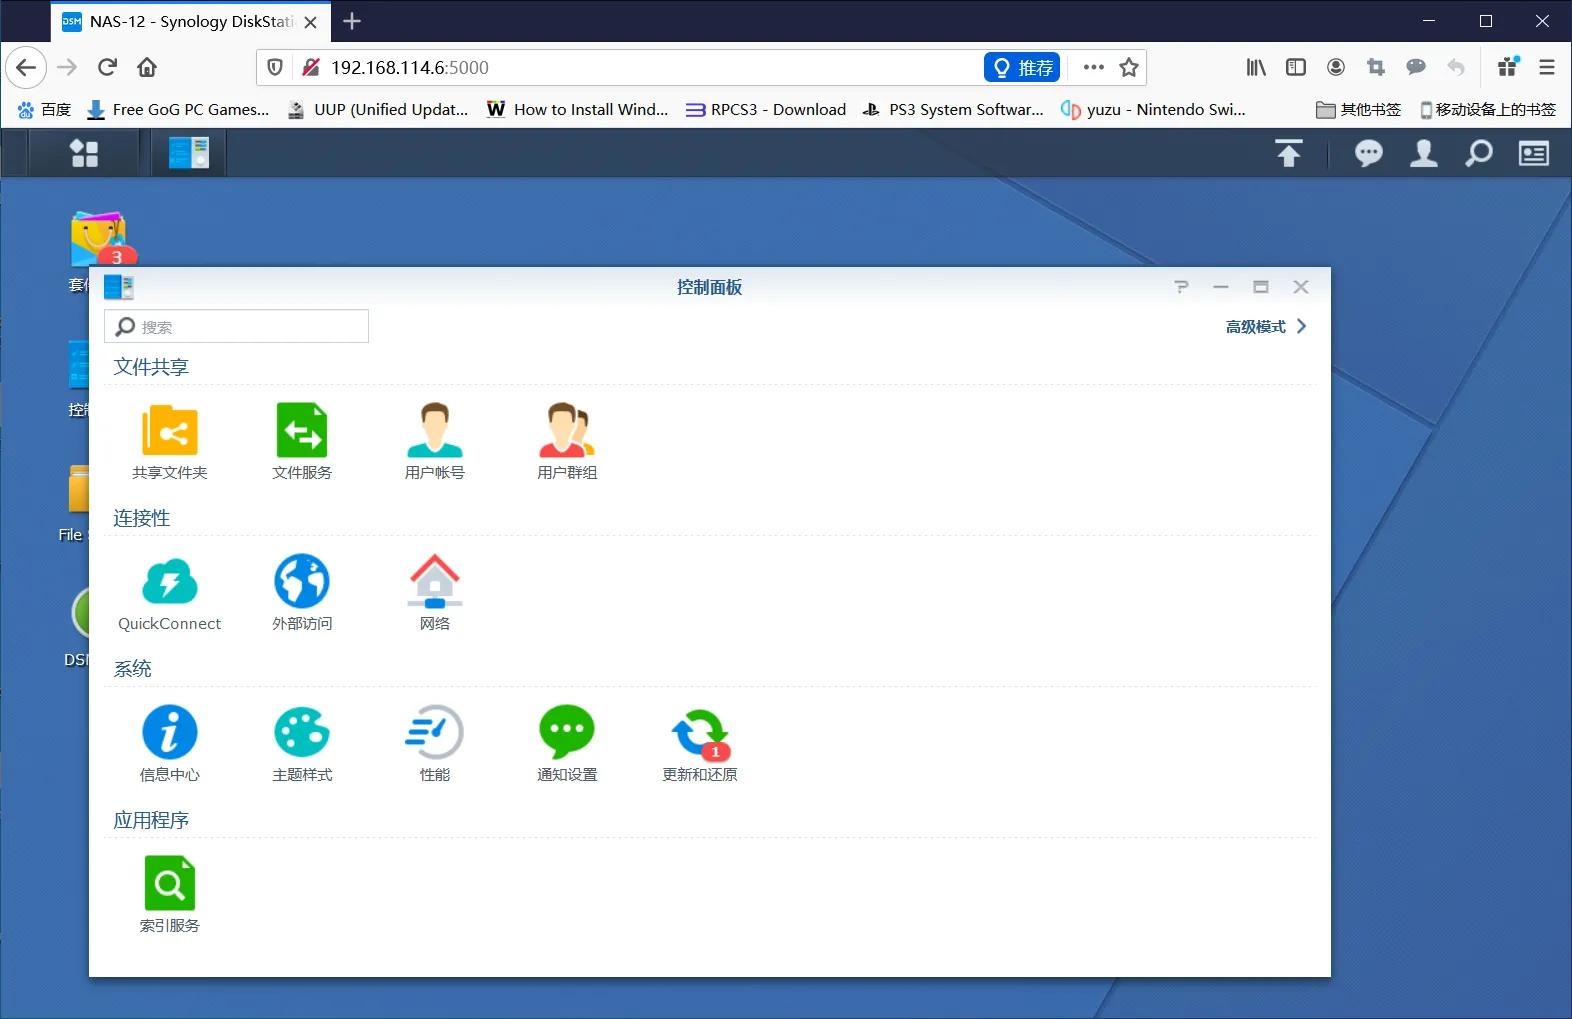Click the toolbar chat bubble icon in Firefox
This screenshot has width=1572, height=1019.
pos(1416,67)
